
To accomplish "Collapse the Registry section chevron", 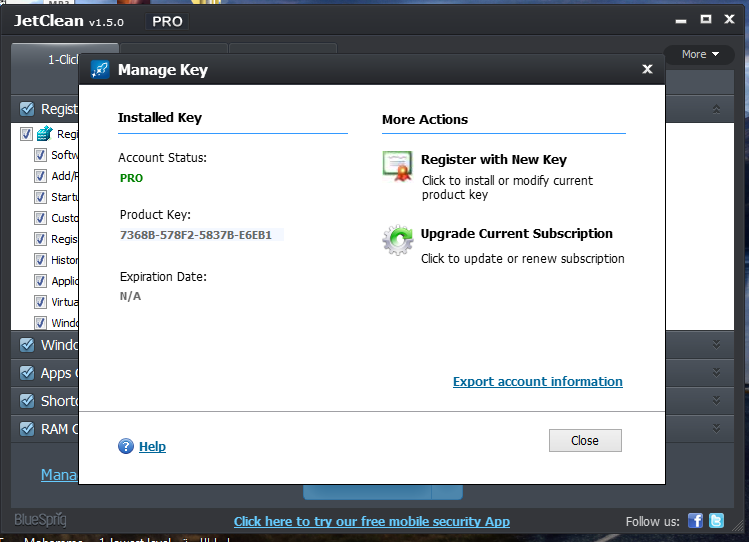I will click(x=716, y=109).
